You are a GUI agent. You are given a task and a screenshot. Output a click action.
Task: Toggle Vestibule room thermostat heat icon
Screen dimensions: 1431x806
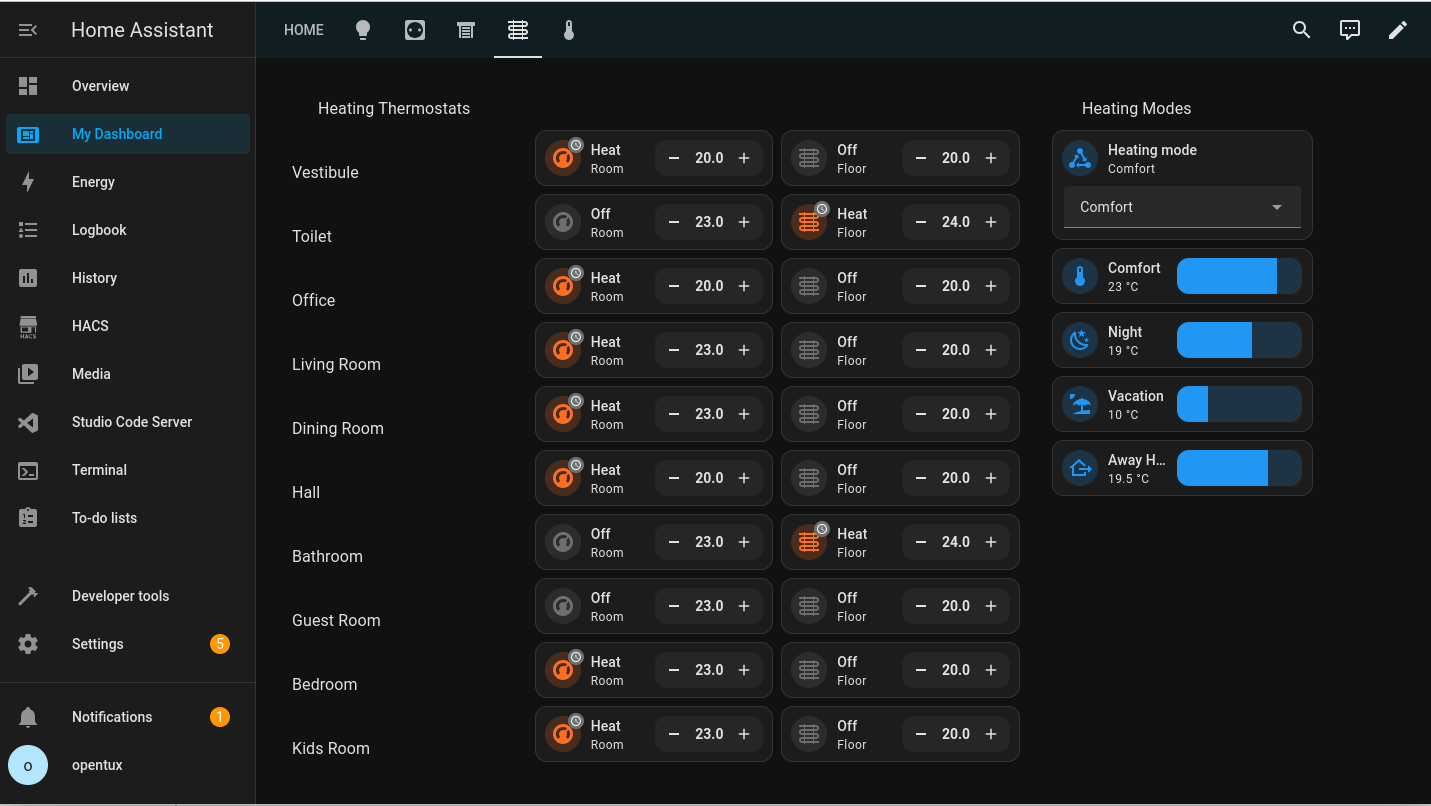563,158
